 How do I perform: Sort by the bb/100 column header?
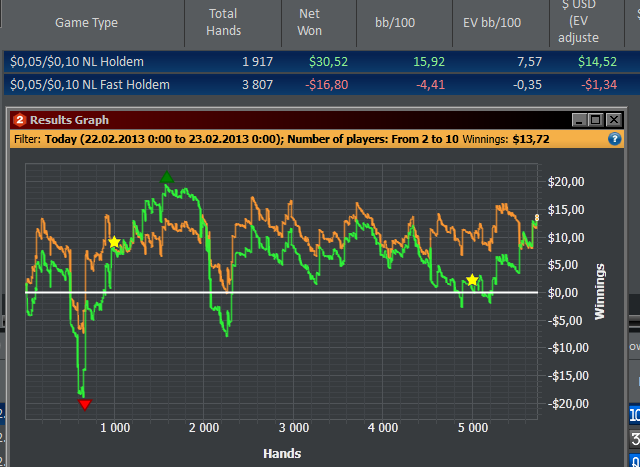tap(396, 22)
